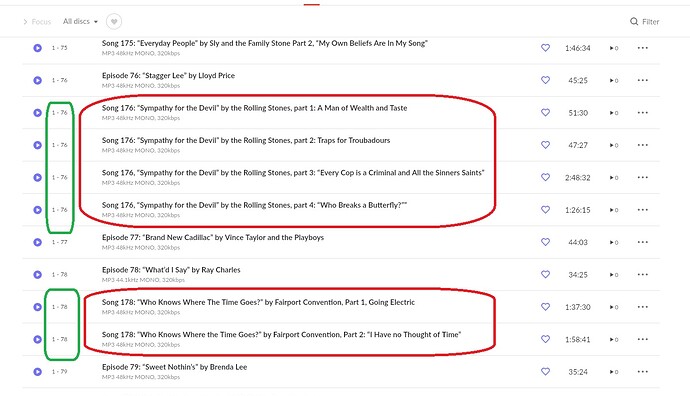690x396 pixels.
Task: Click play count on Brand New Cadillac row
Action: pos(614,242)
